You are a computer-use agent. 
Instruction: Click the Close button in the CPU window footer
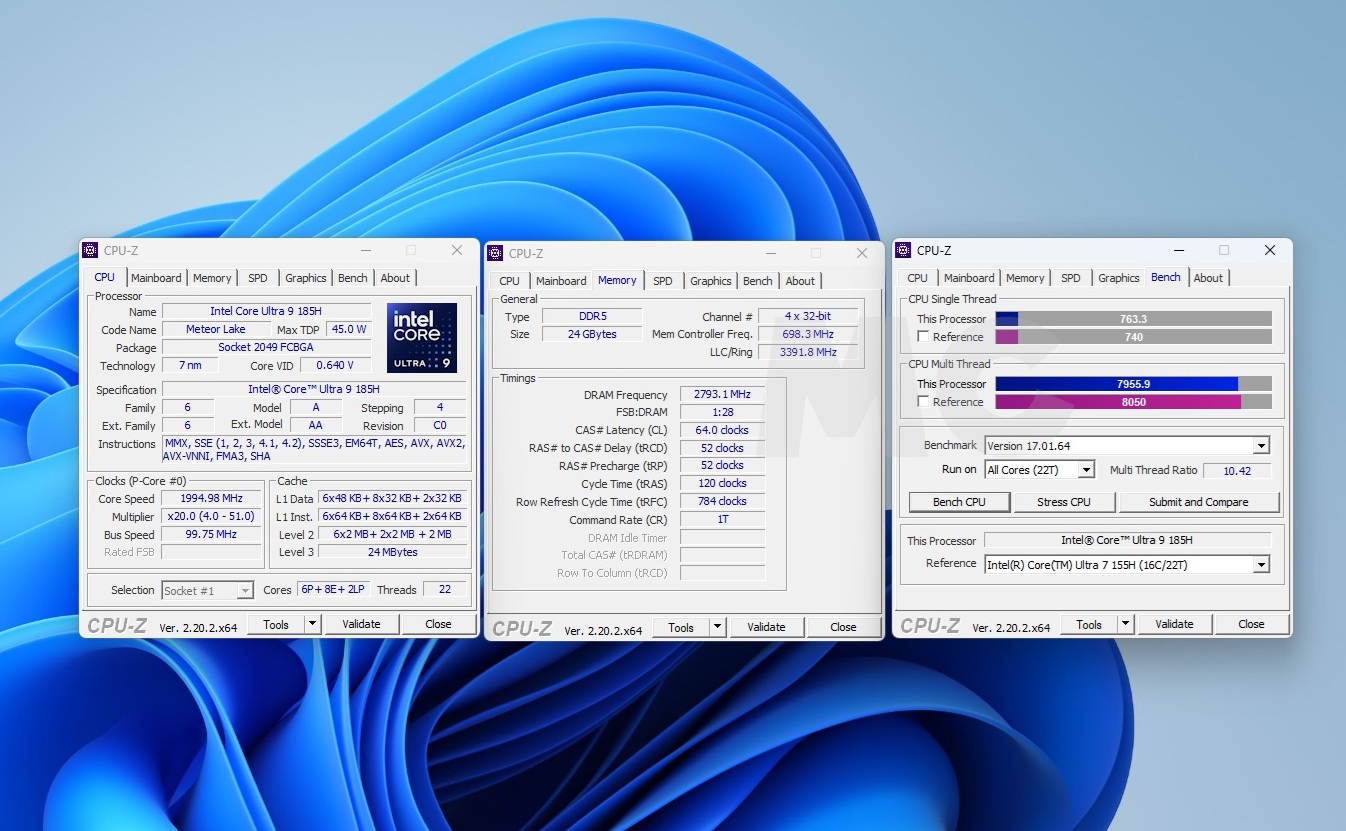[x=438, y=624]
